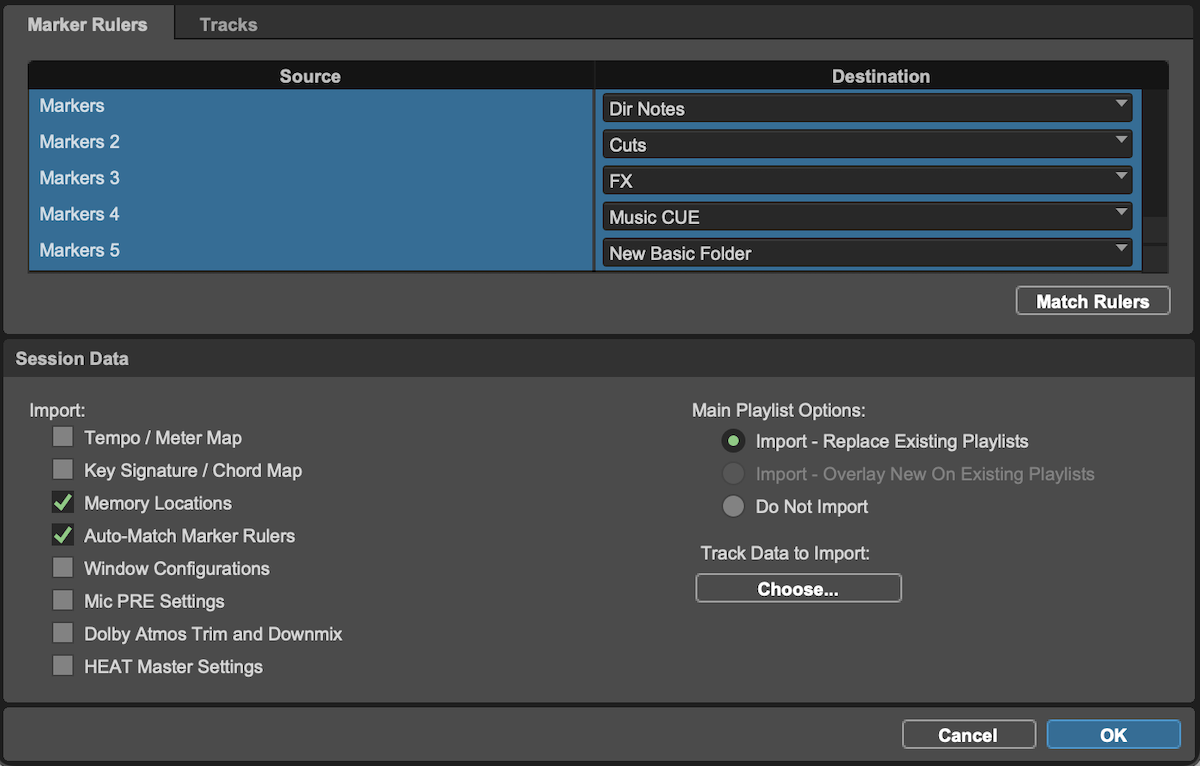1200x766 pixels.
Task: Switch to the Tracks tab
Action: tap(228, 24)
